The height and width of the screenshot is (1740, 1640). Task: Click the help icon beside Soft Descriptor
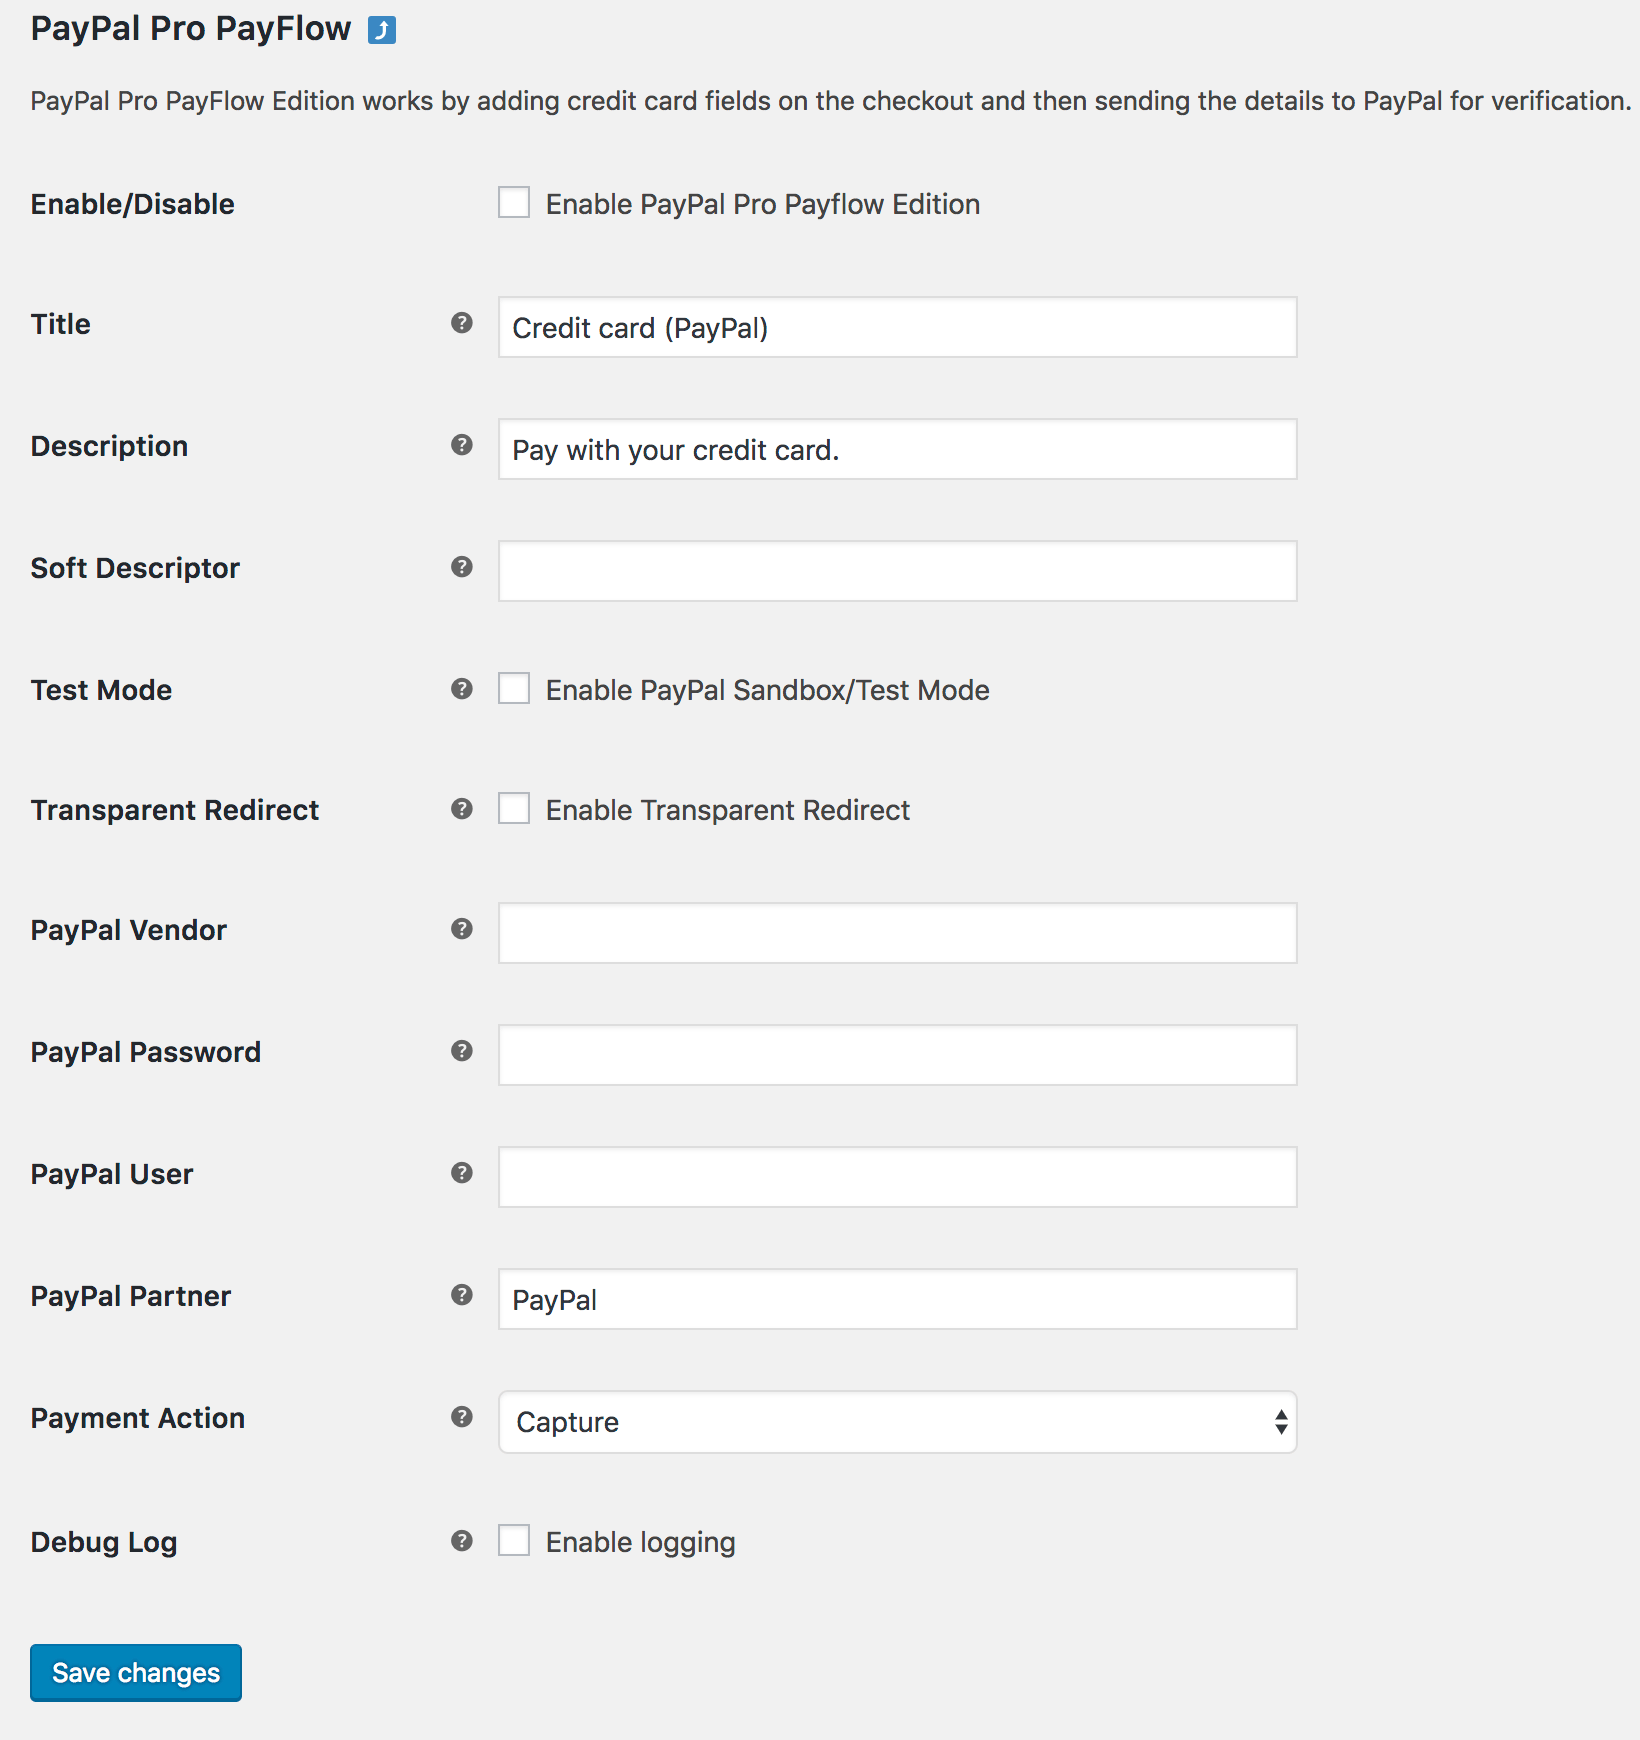461,567
